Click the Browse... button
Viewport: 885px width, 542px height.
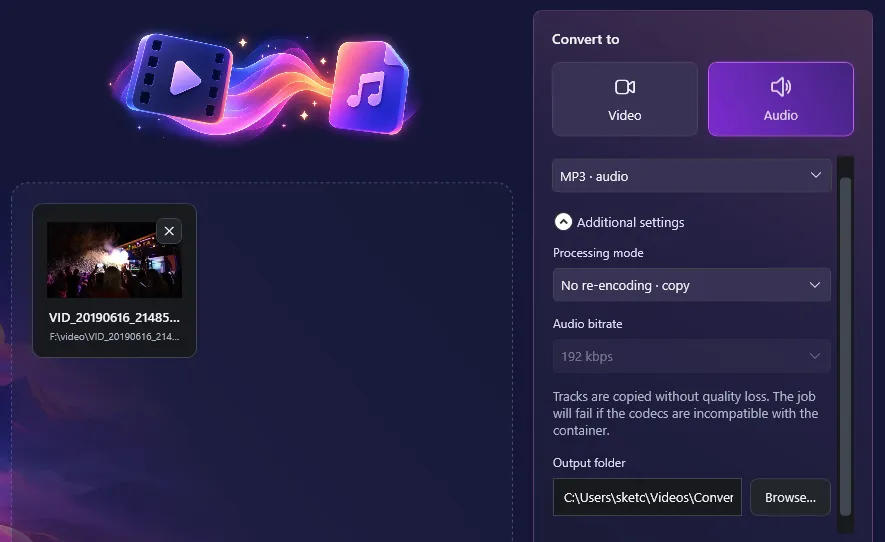pos(790,497)
